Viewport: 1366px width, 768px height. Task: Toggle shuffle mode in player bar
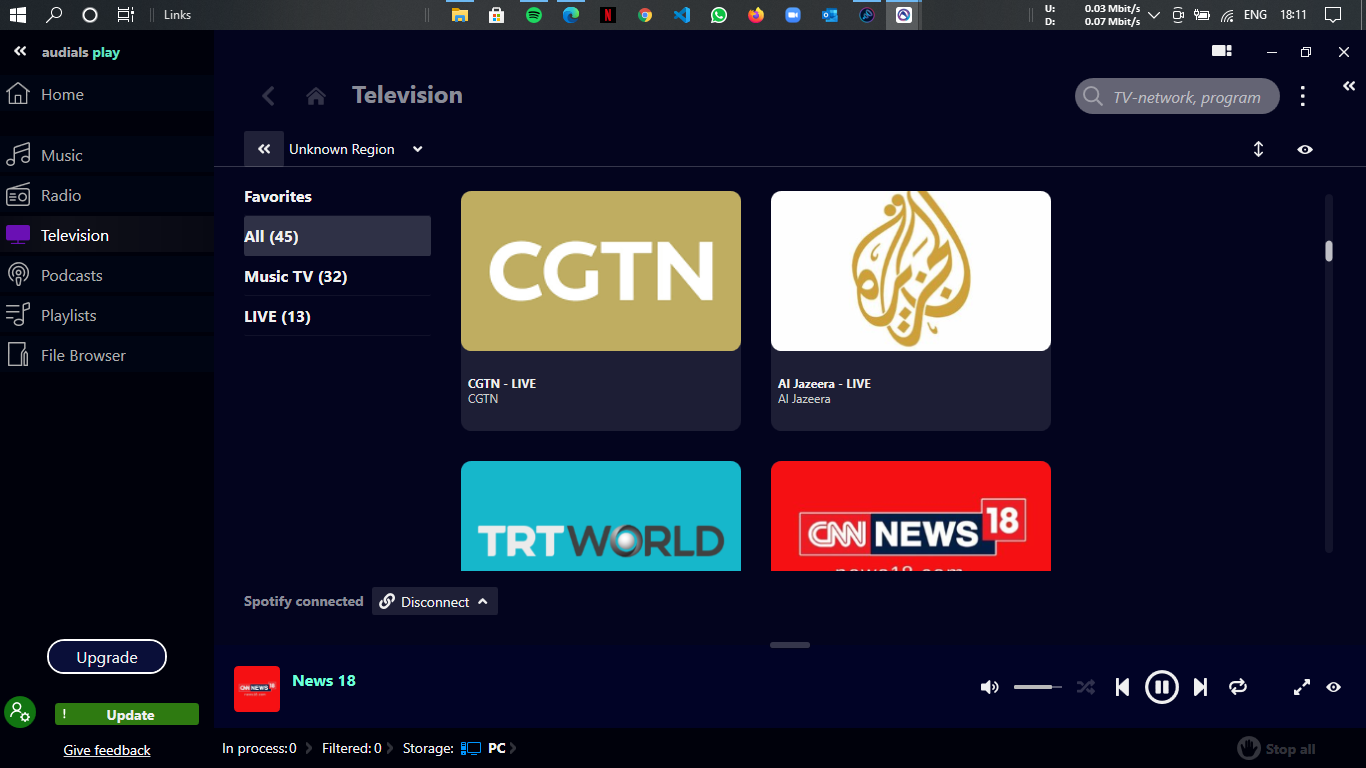click(1085, 687)
